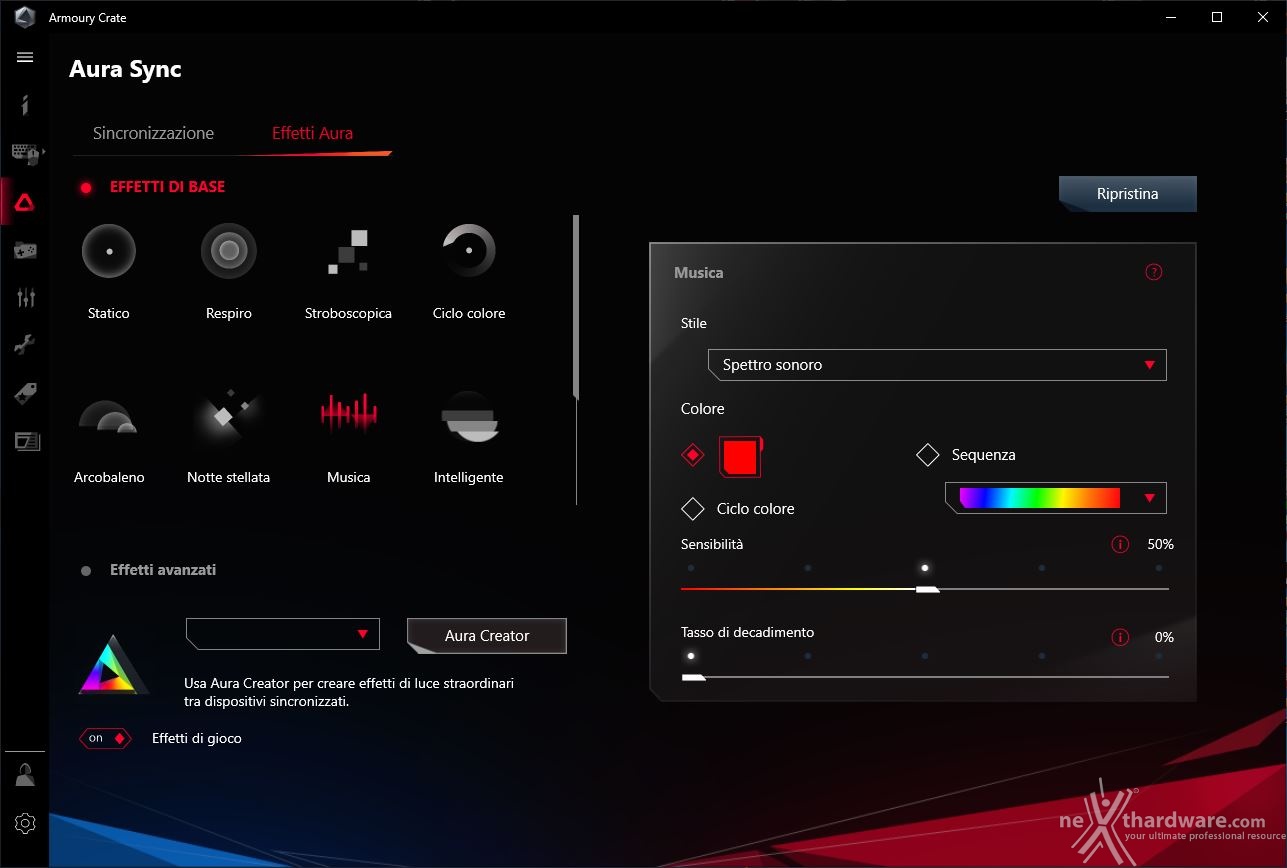Click the Musica help question mark icon
The width and height of the screenshot is (1287, 868).
pyautogui.click(x=1154, y=272)
